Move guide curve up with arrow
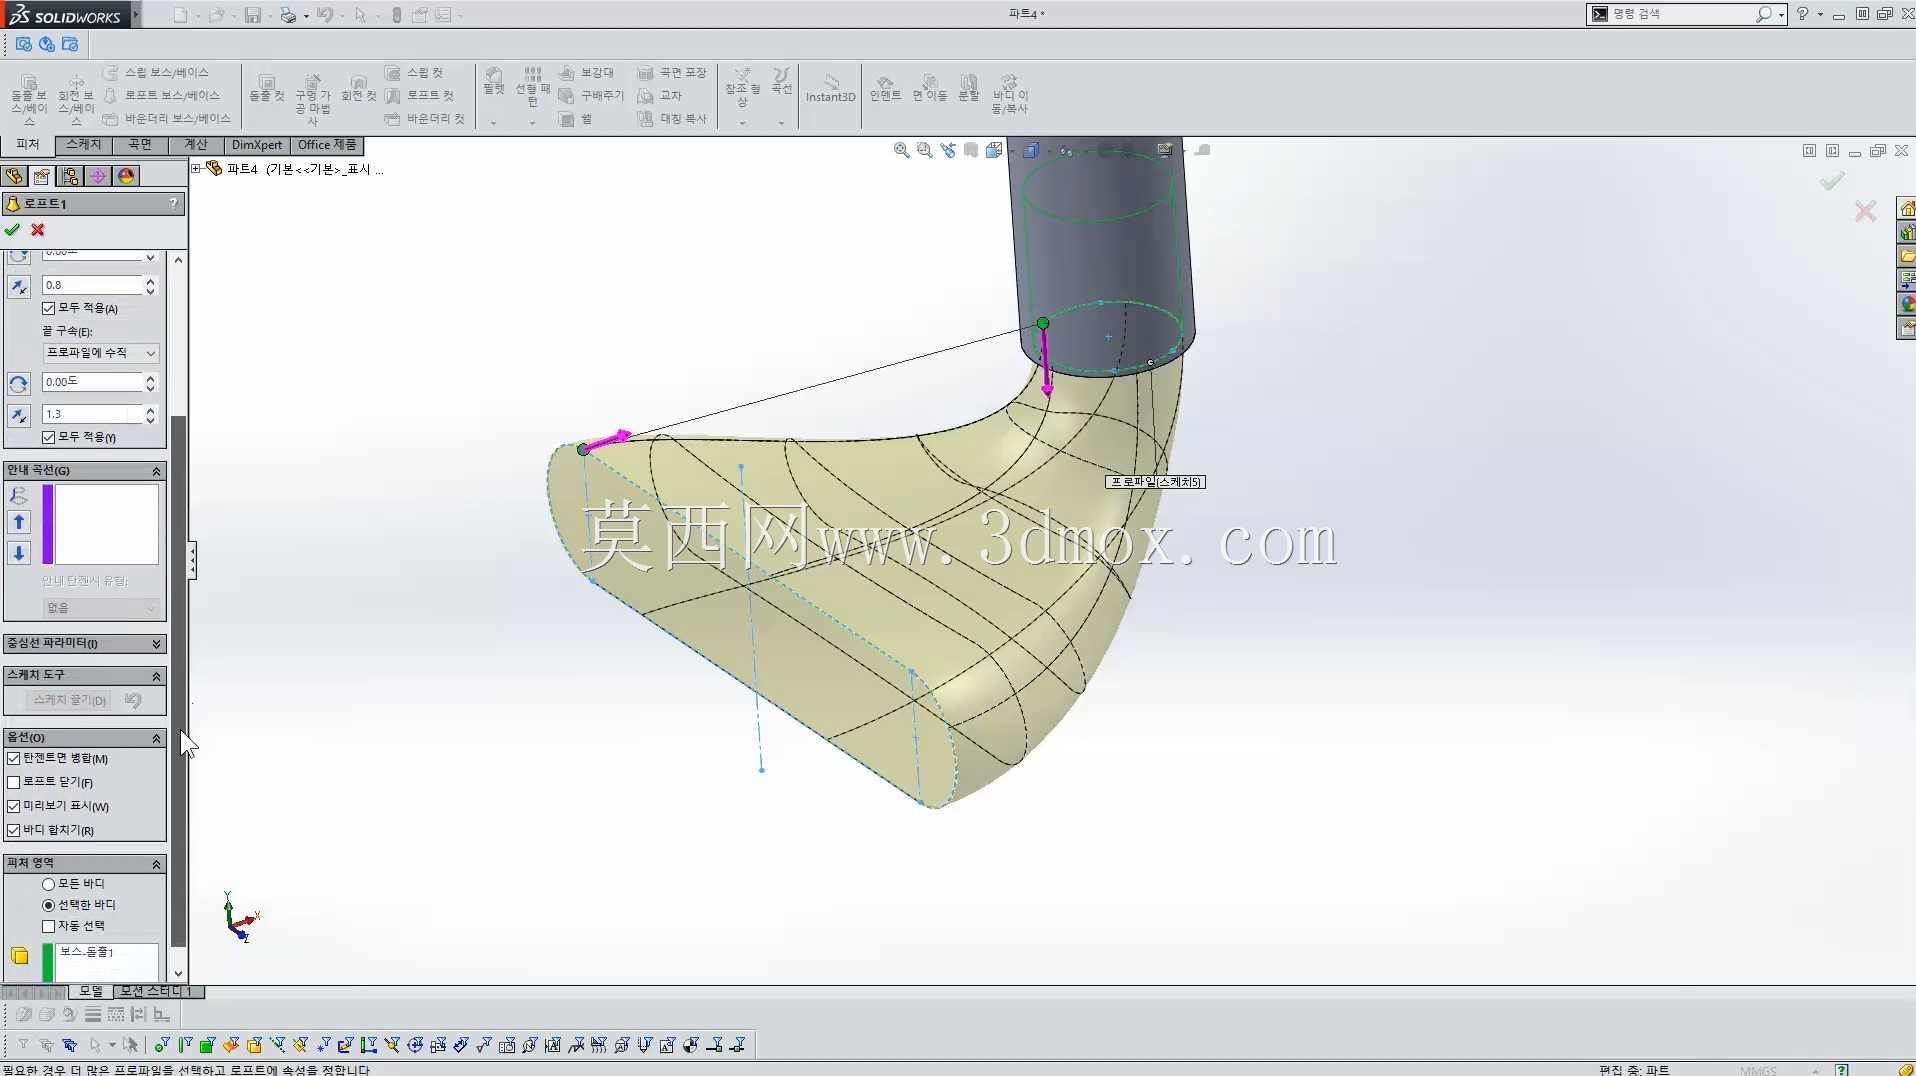 coord(19,522)
